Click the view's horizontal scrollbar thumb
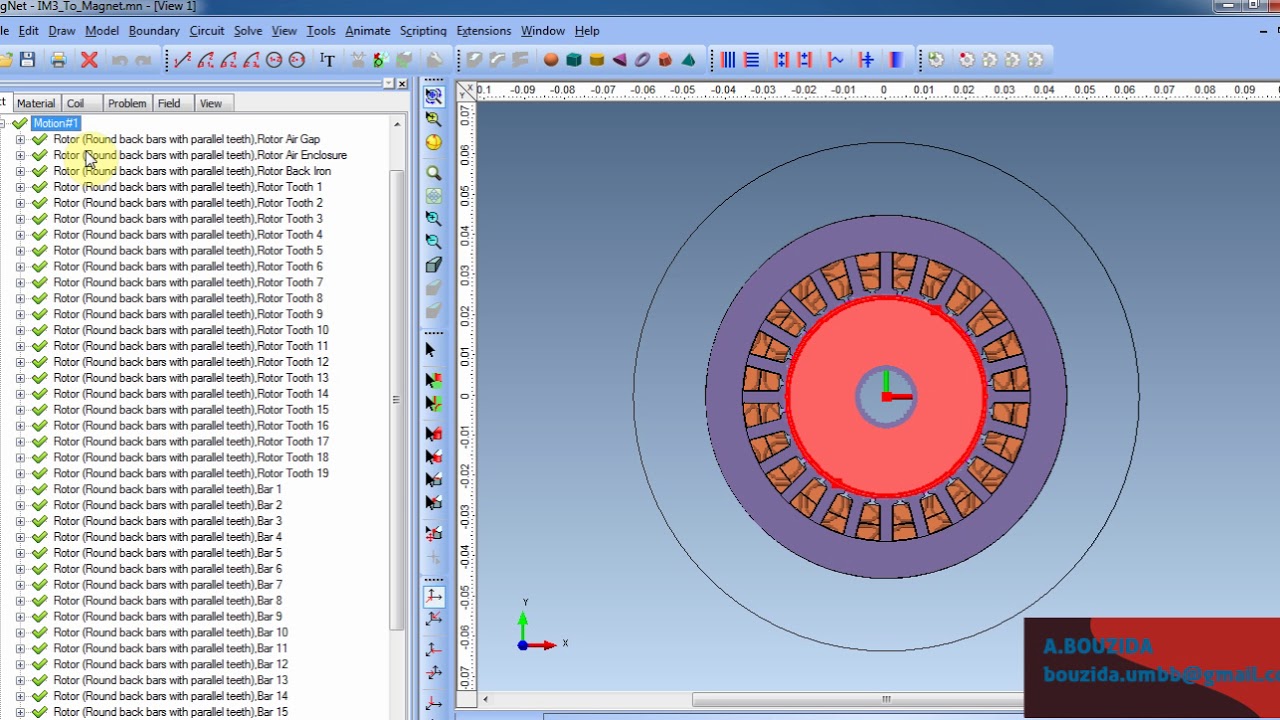Screen dimensions: 1280x720 coord(886,699)
